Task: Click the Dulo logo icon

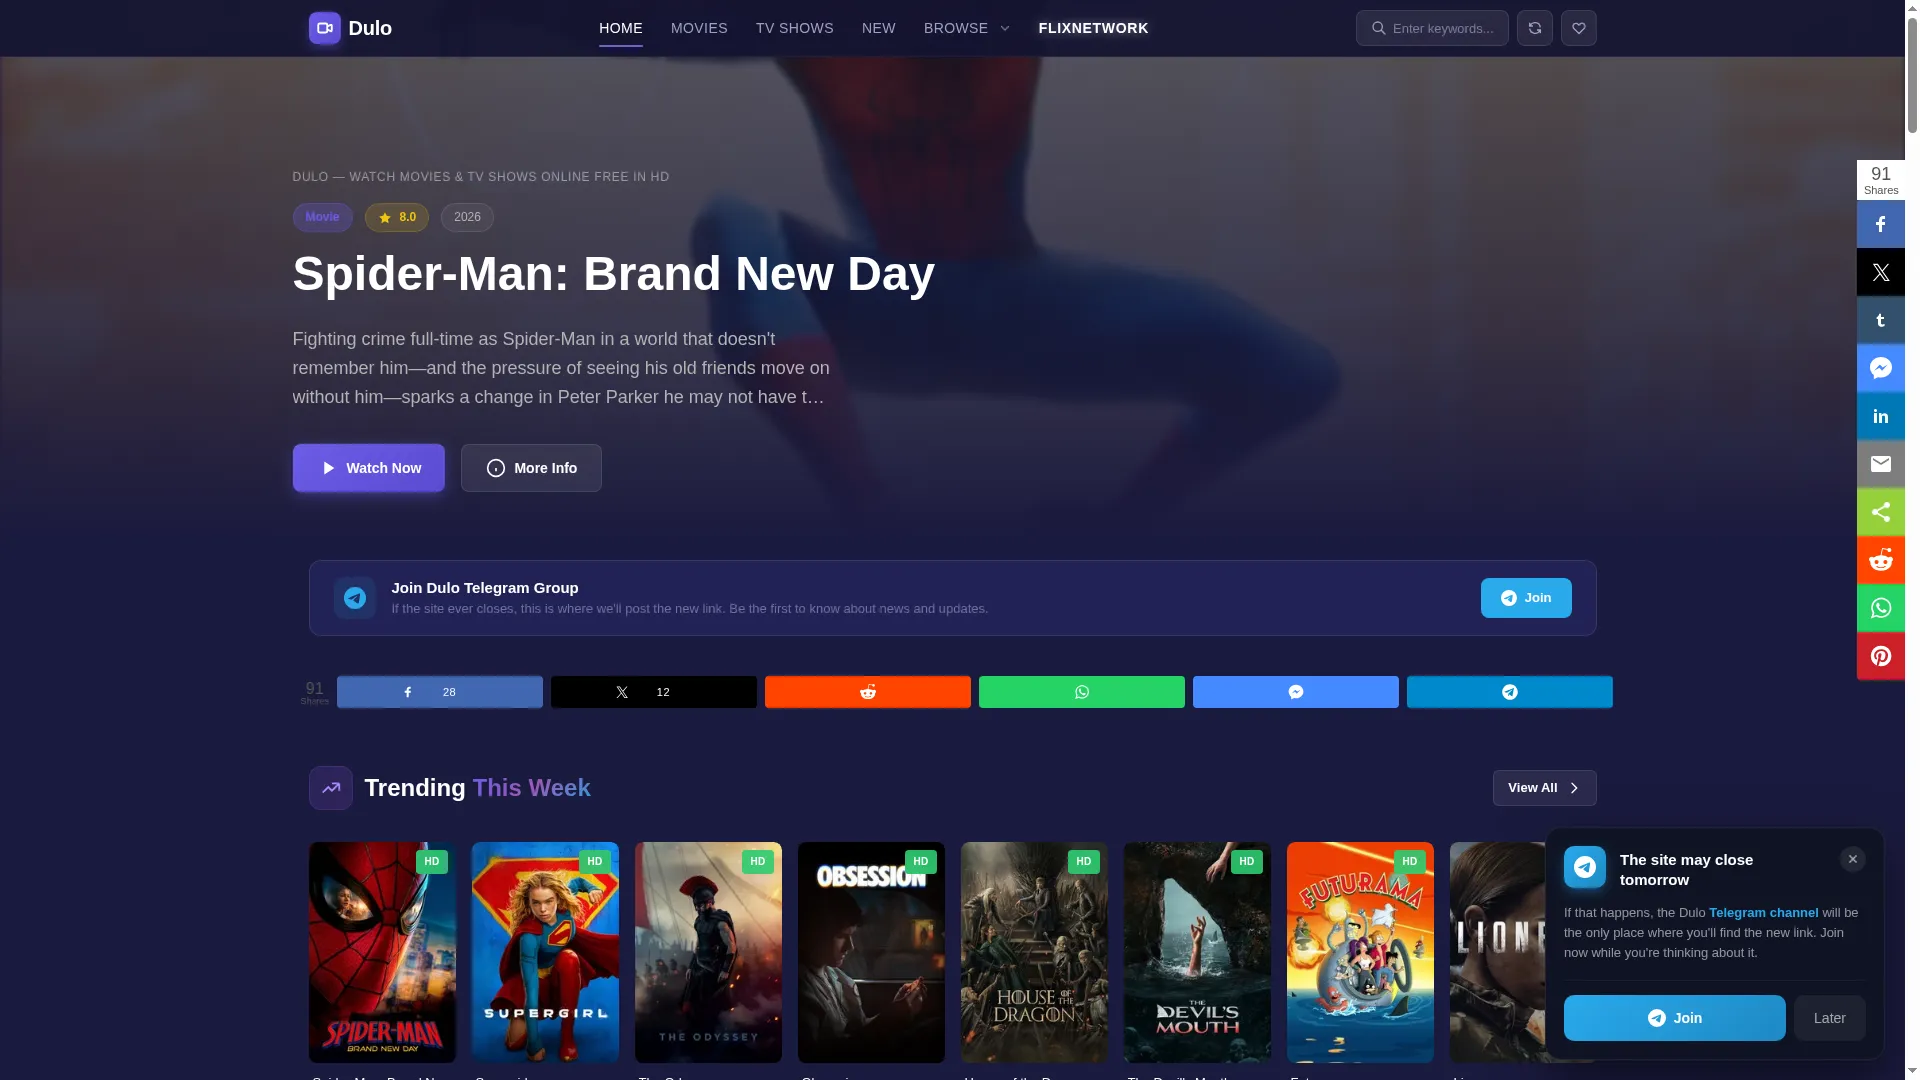Action: (x=324, y=28)
